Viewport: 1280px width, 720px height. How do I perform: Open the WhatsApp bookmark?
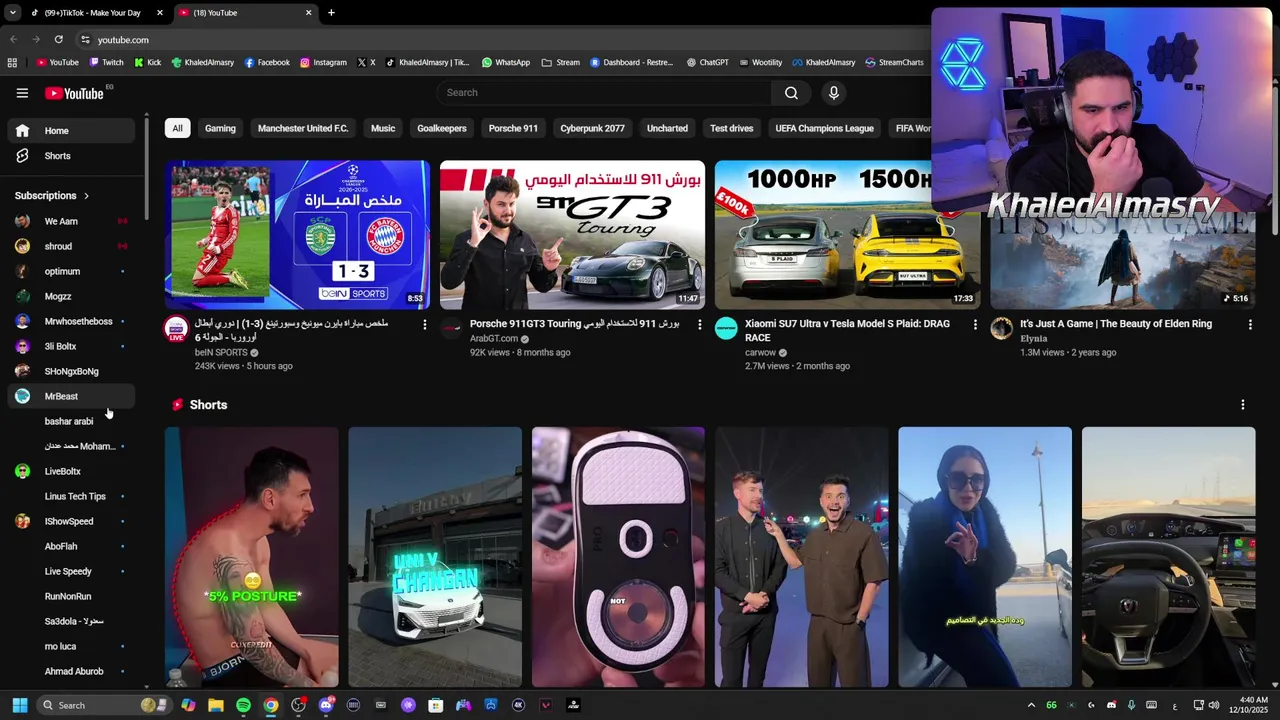[506, 62]
